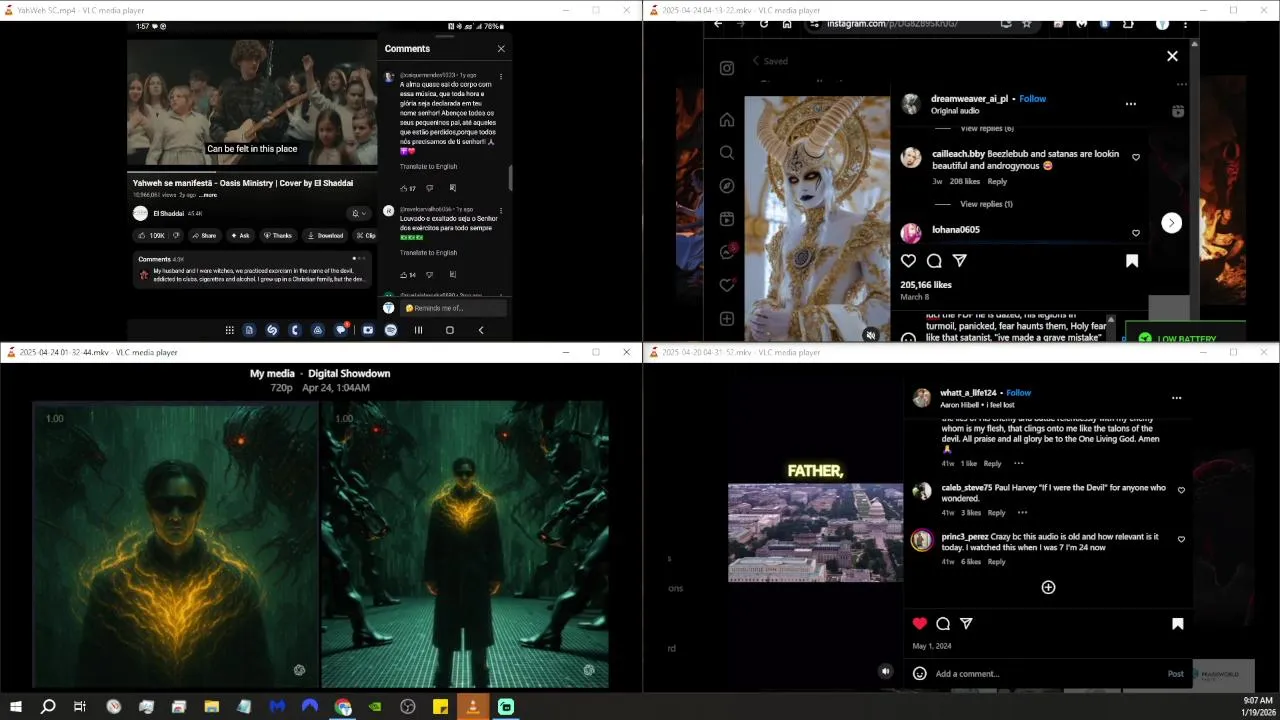Open Instagram Reels in the sidebar
The image size is (1280, 720).
tap(727, 219)
